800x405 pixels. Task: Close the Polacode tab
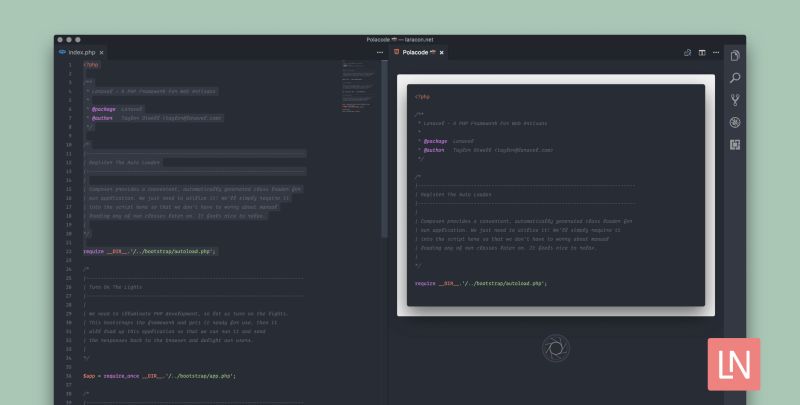(441, 53)
